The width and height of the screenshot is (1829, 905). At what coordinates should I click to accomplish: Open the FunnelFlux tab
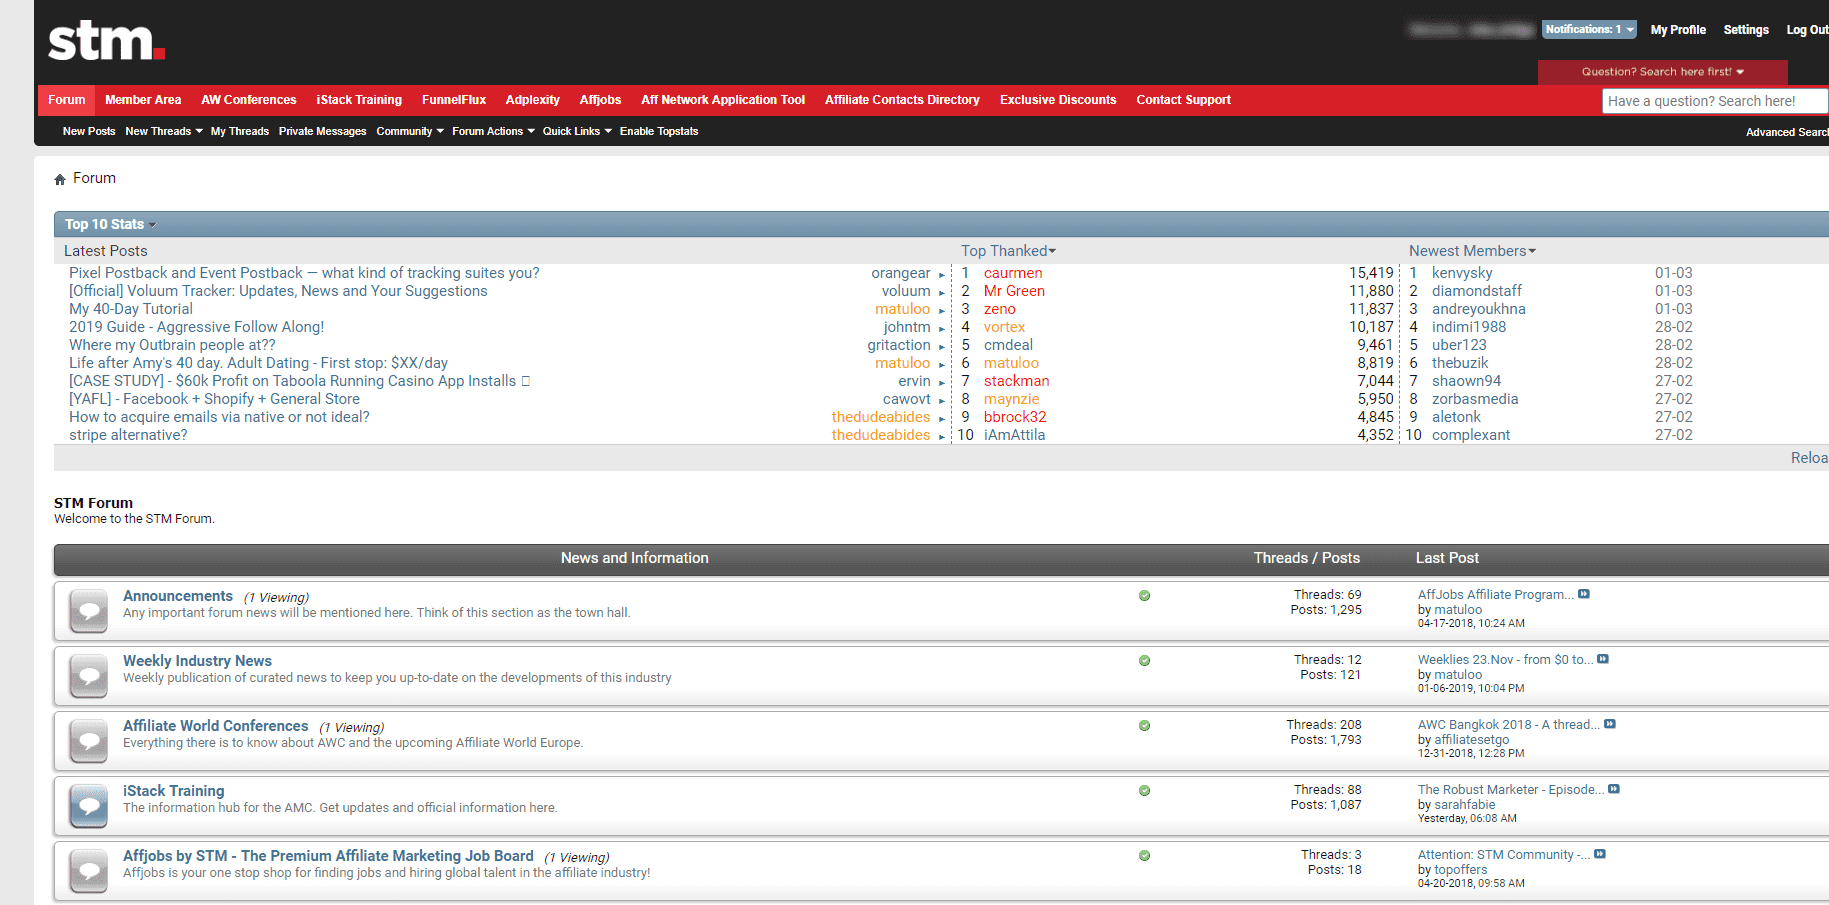pos(454,100)
